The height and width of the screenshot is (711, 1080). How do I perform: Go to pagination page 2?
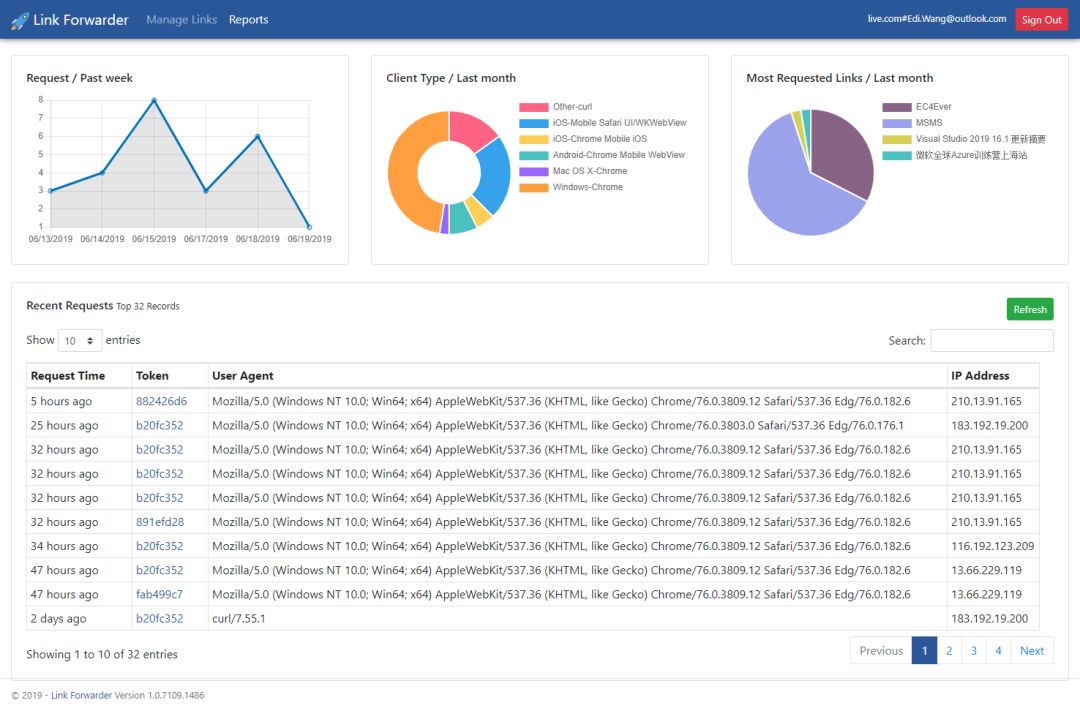coord(949,650)
